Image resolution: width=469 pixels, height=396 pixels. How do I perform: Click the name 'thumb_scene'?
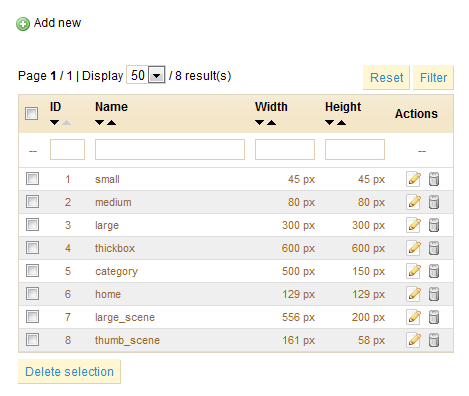point(127,340)
